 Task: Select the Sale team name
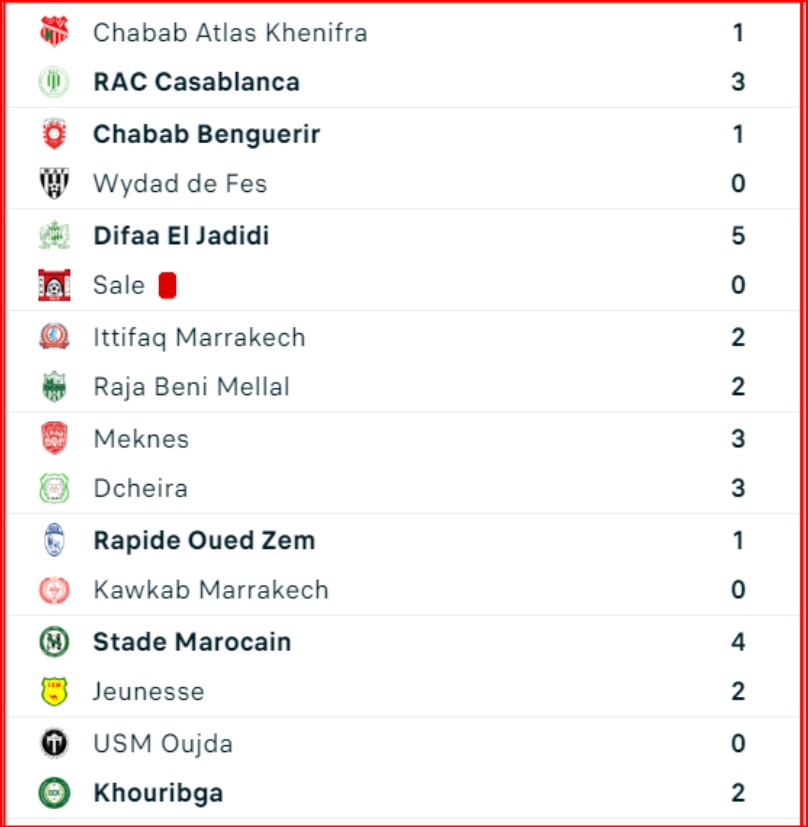pos(119,285)
